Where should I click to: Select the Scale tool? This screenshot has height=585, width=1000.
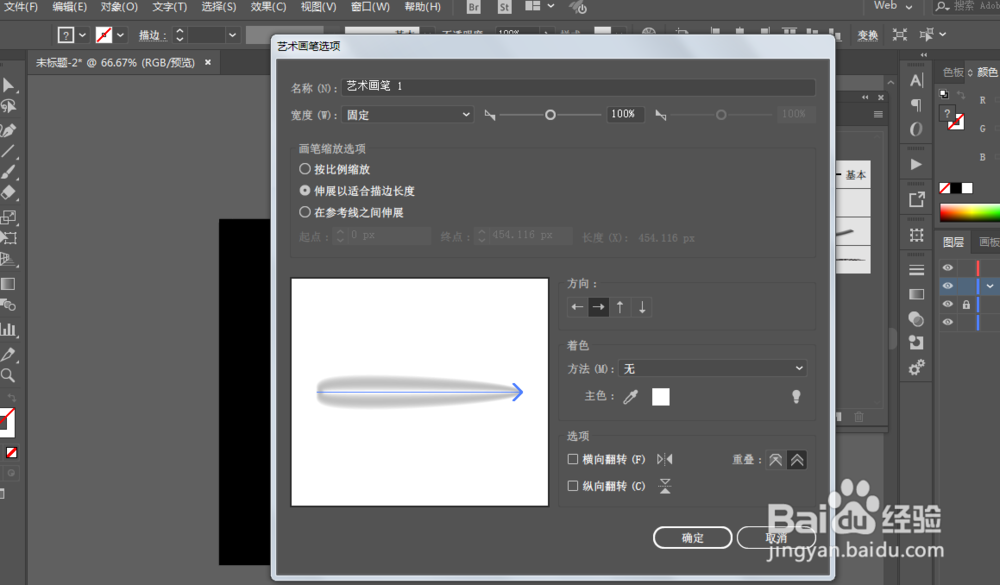click(x=8, y=217)
